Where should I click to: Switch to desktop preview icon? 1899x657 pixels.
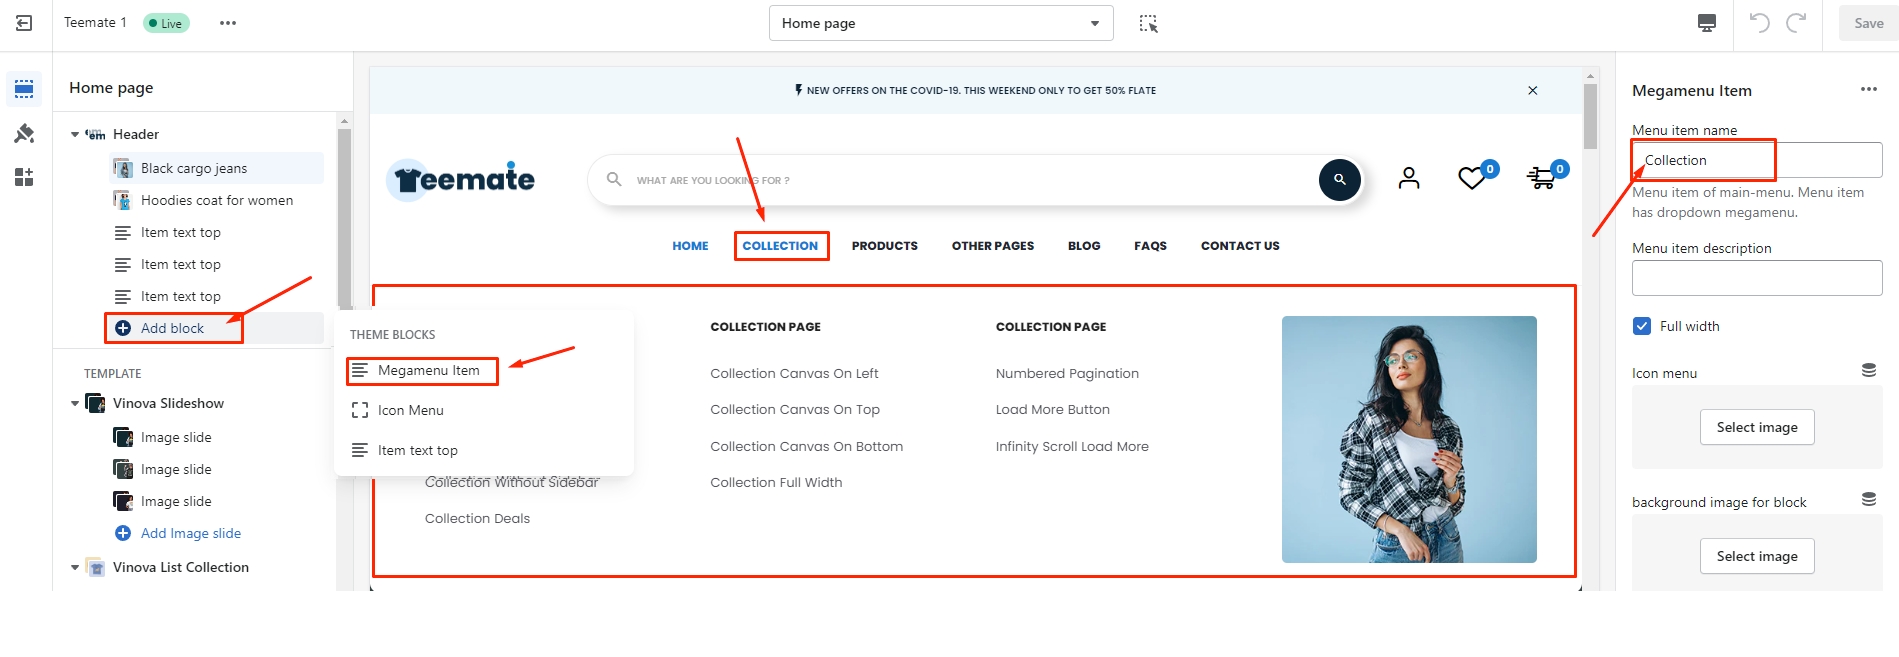tap(1707, 23)
